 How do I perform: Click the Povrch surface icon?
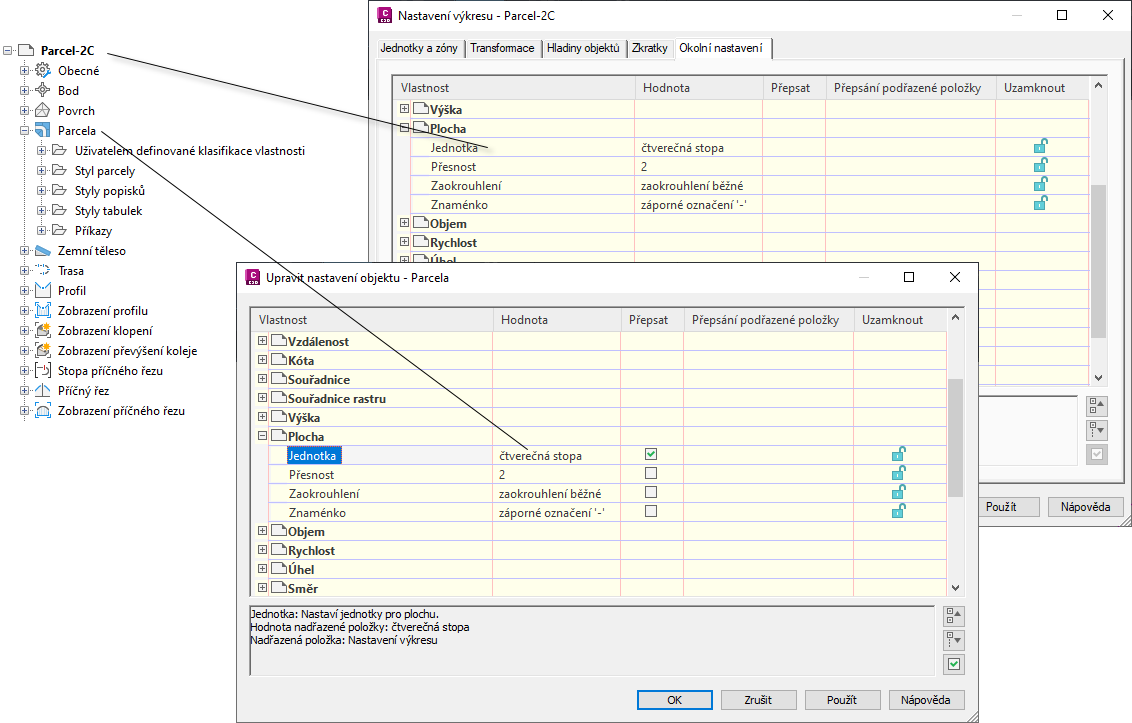pos(43,111)
